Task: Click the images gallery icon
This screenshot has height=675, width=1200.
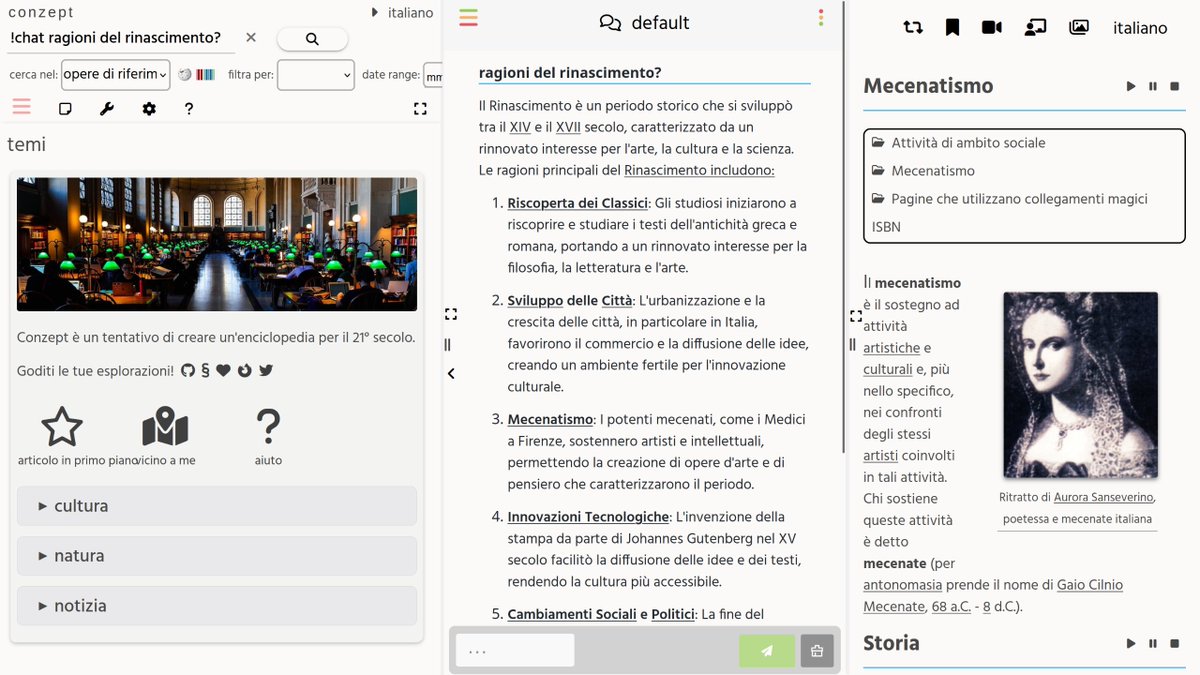Action: (1078, 28)
